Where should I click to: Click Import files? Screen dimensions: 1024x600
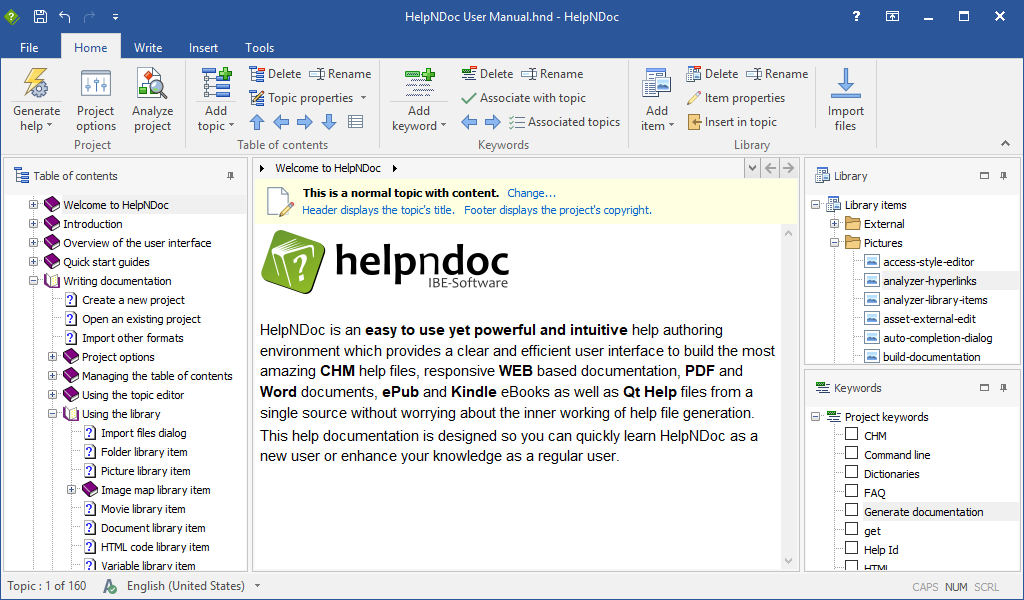click(845, 99)
